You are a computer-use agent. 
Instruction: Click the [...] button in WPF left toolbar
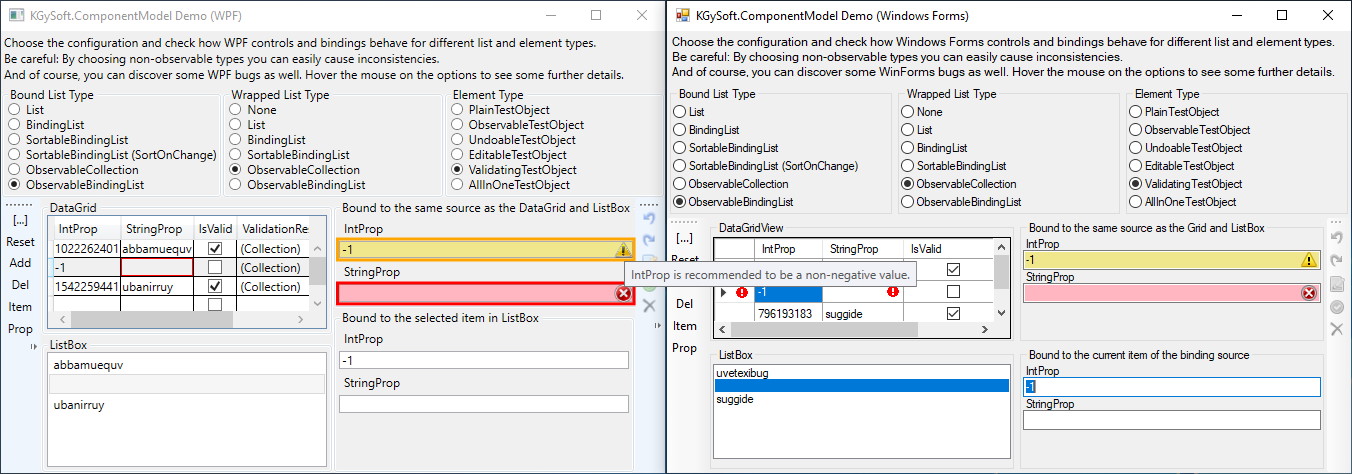(20, 220)
